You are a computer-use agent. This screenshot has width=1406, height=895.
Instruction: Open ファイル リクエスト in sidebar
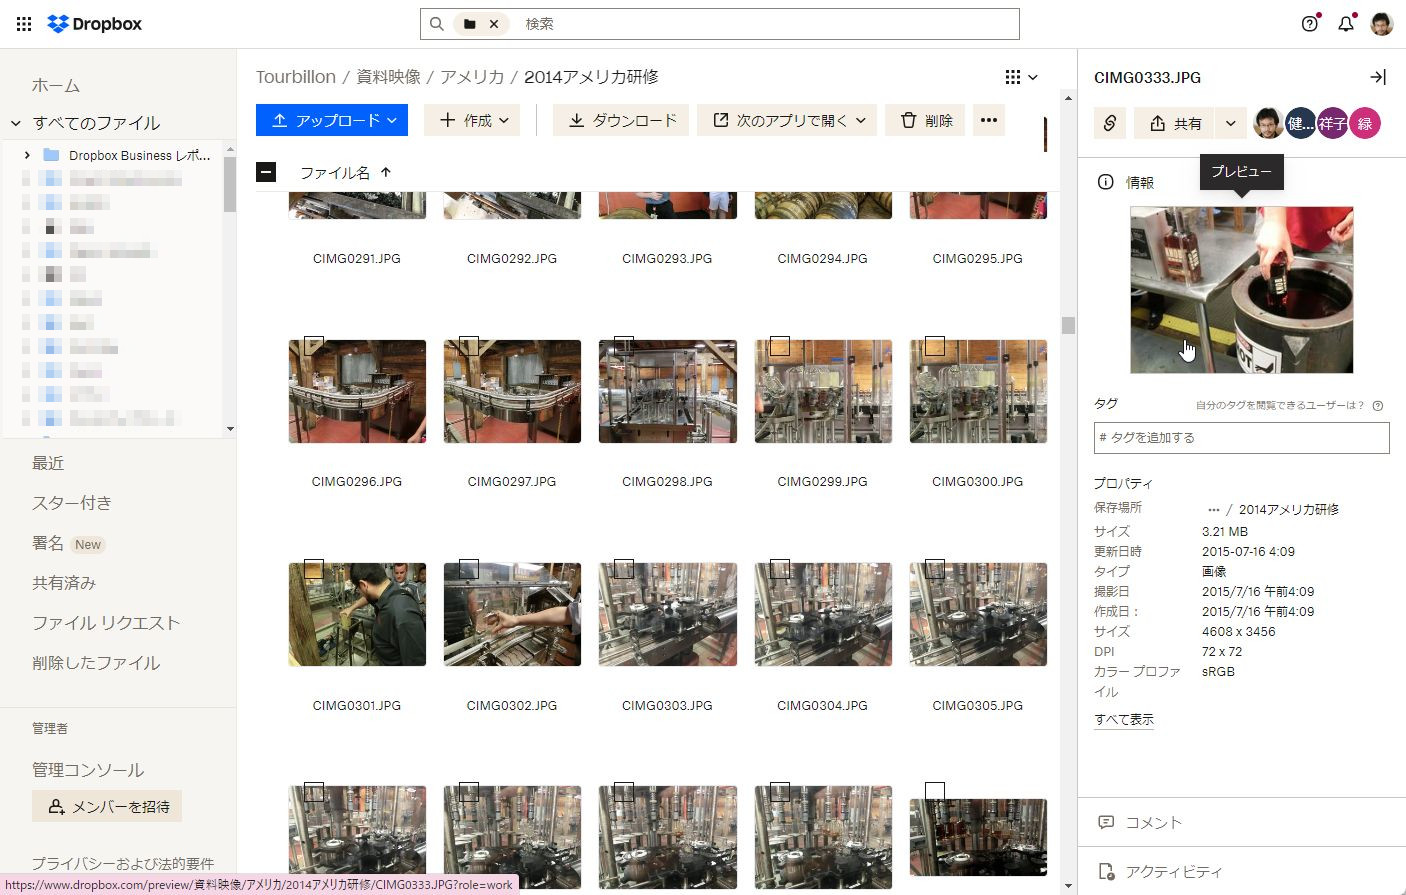106,623
